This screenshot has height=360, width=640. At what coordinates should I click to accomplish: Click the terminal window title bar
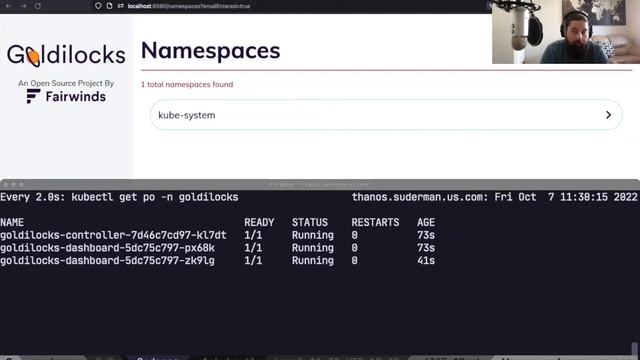[x=320, y=184]
